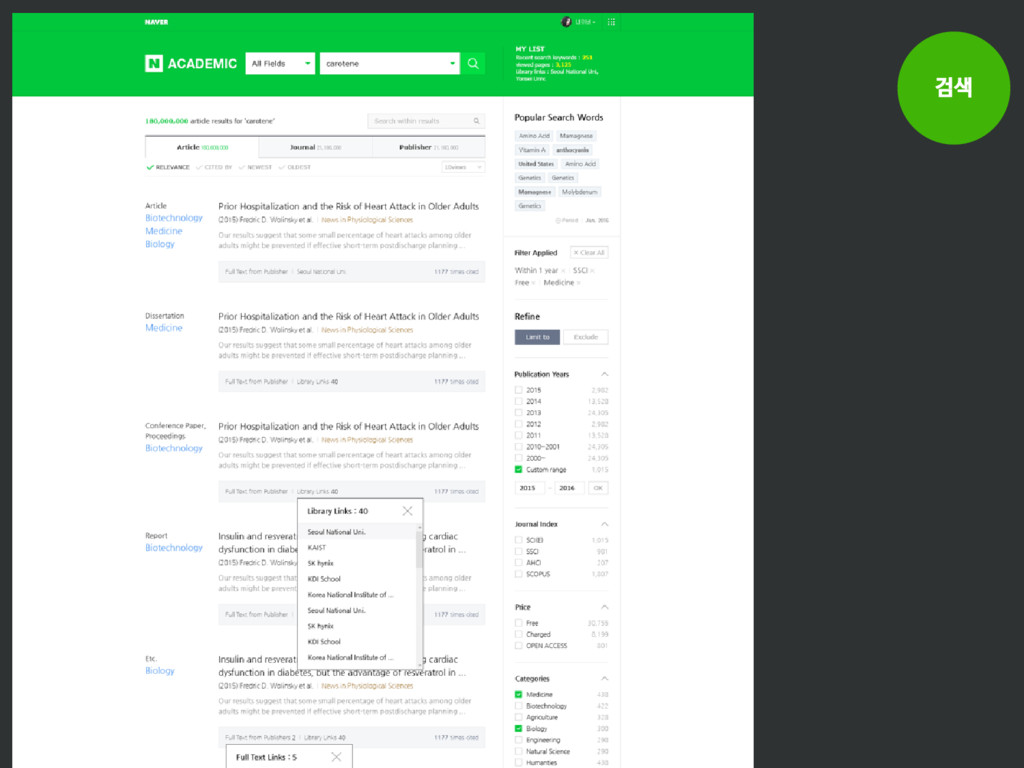Select the Exclude refine button
Viewport: 1024px width, 768px height.
coord(586,337)
